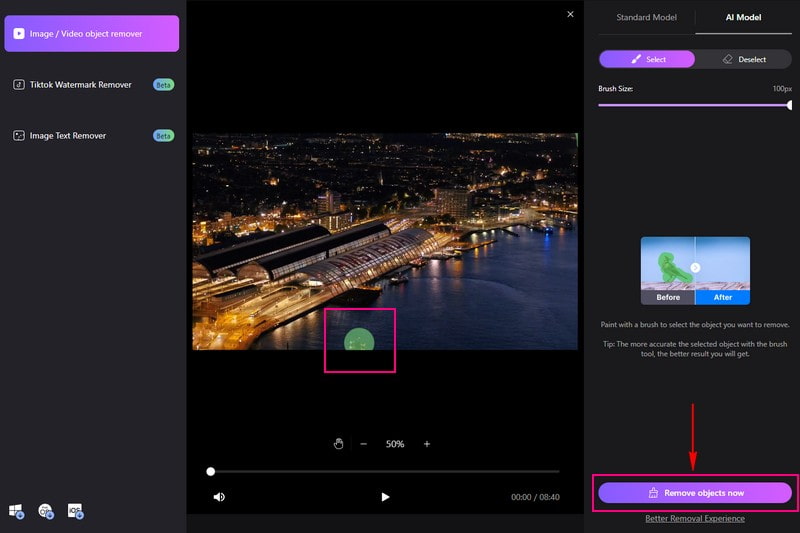
Task: Adjust the Brush Size slider handle
Action: coord(789,105)
